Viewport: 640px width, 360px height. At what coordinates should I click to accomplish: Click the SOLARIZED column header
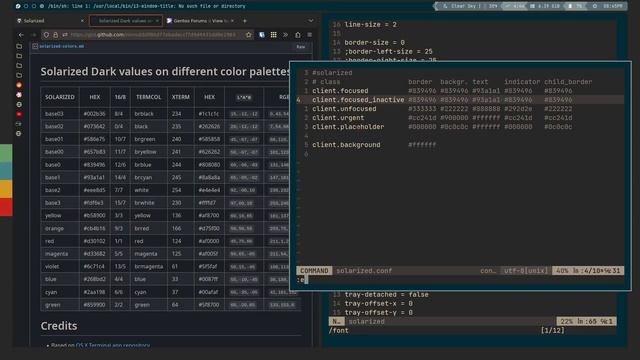pos(60,97)
